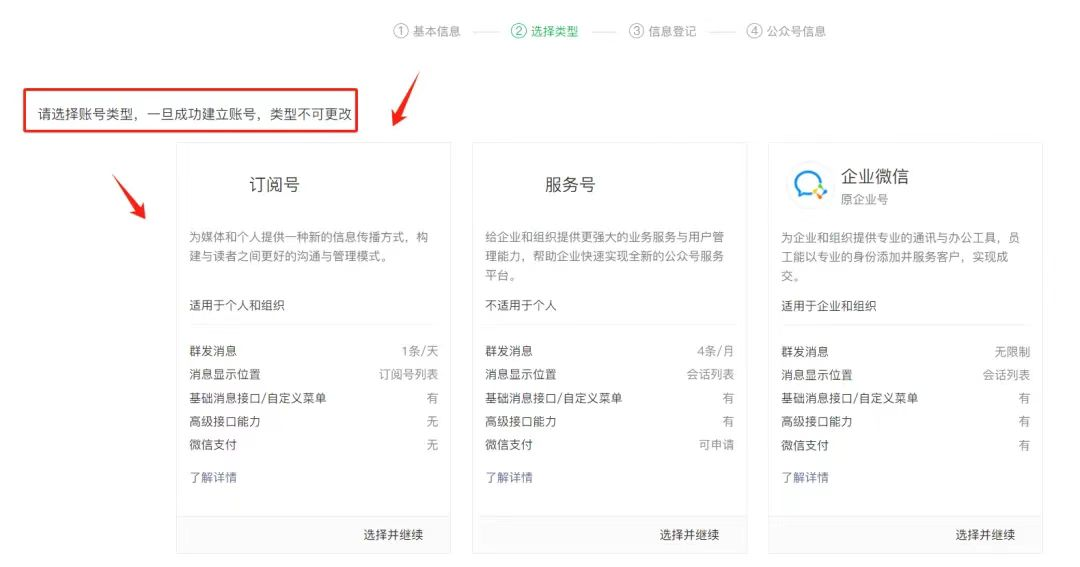Click the 服务号 card title
The height and width of the screenshot is (567, 1080).
coord(570,185)
